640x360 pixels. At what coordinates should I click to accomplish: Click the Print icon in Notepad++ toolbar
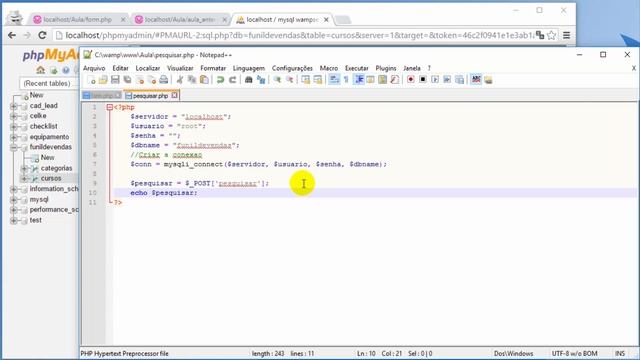tap(164, 80)
